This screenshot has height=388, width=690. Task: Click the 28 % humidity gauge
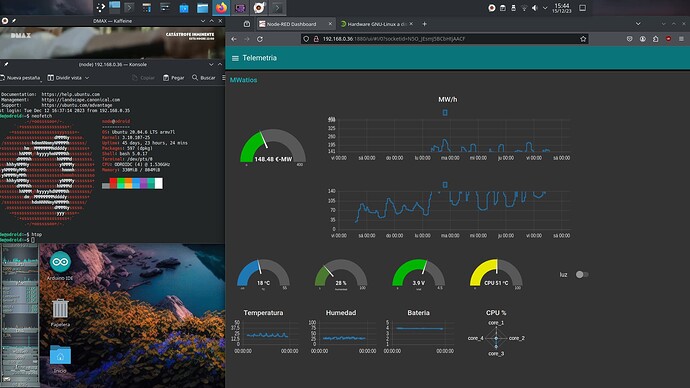click(x=341, y=275)
